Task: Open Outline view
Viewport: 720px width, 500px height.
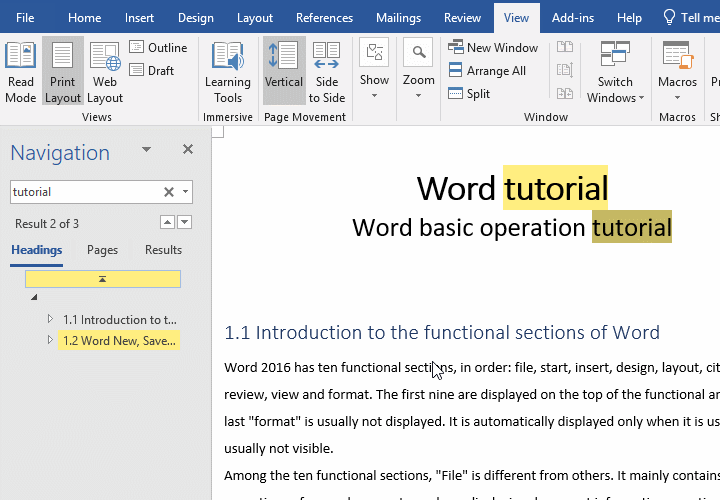Action: point(159,47)
